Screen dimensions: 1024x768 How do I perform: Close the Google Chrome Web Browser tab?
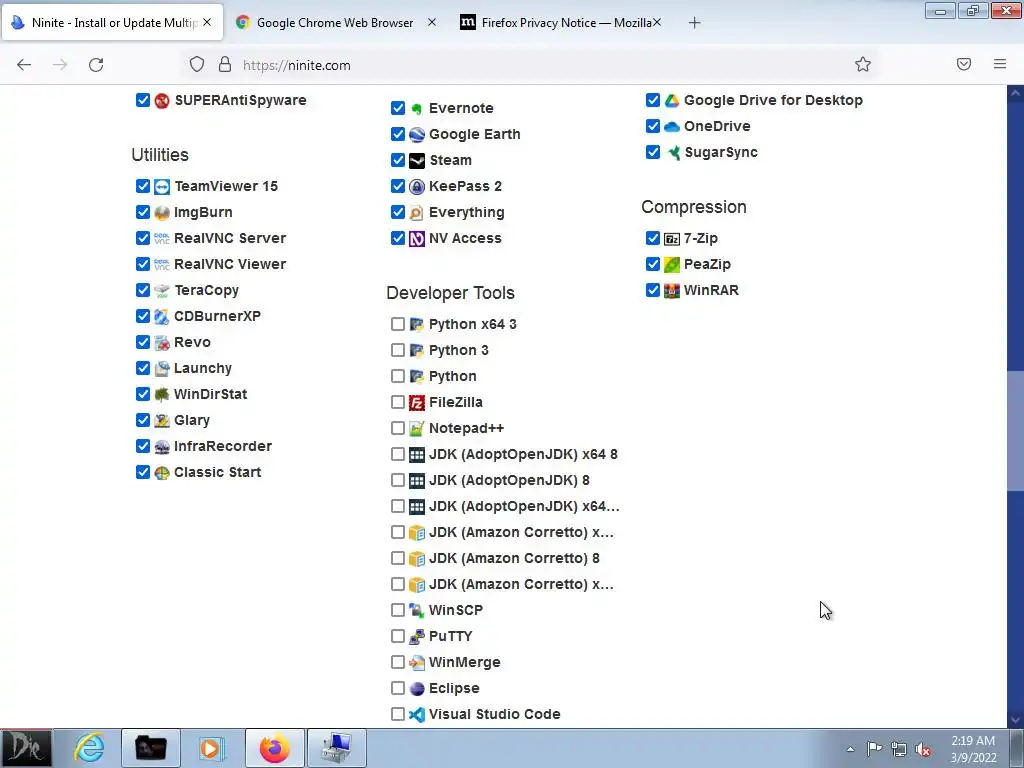click(x=432, y=22)
